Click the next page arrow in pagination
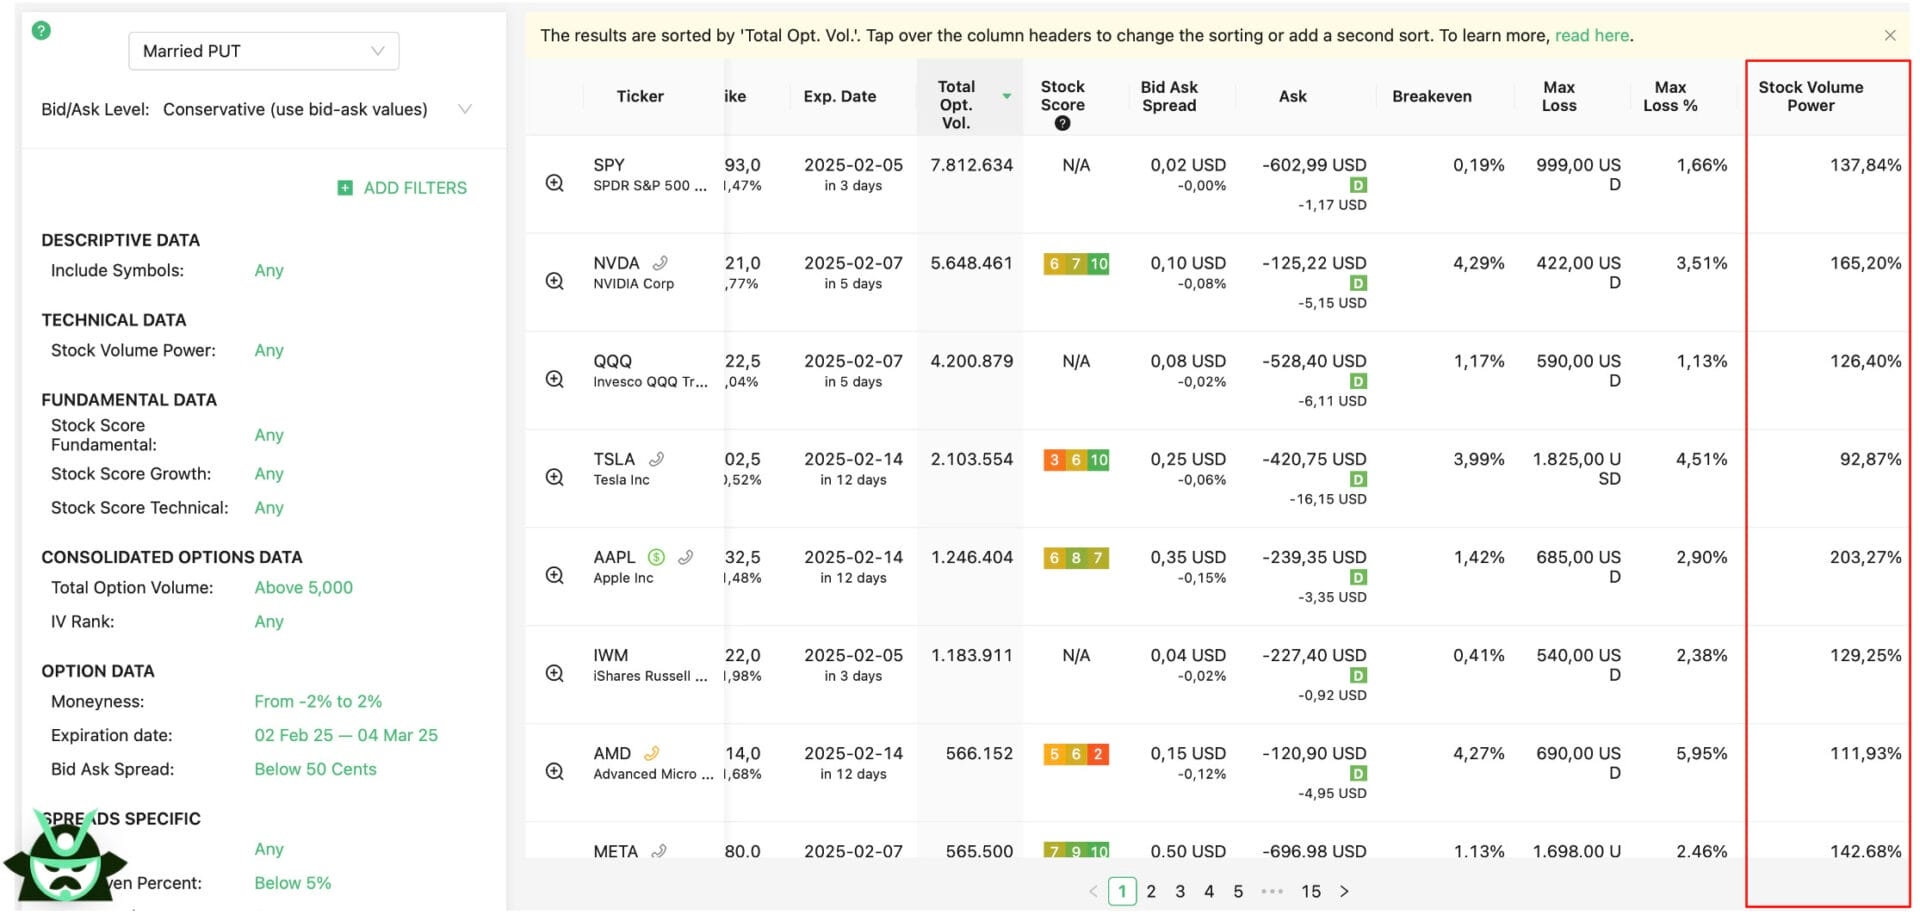The width and height of the screenshot is (1920, 921). (1345, 890)
